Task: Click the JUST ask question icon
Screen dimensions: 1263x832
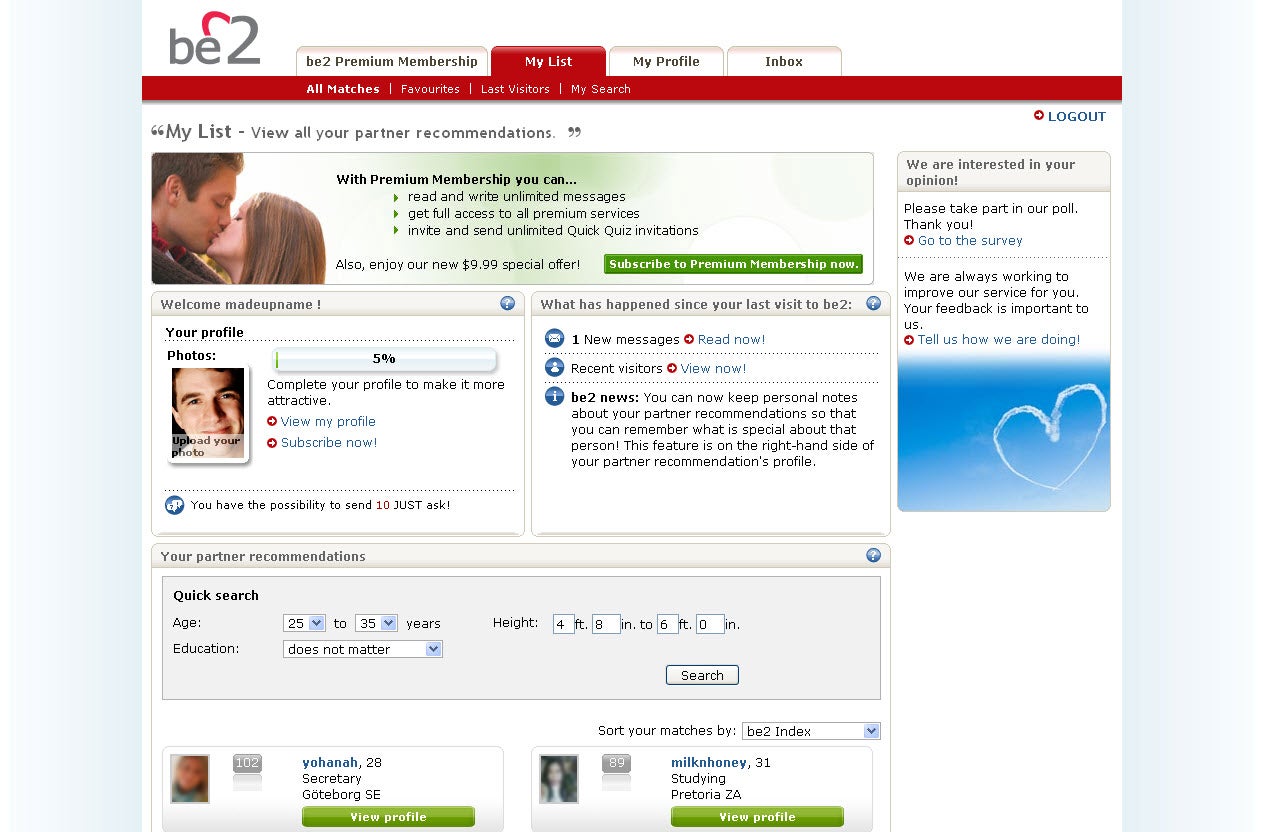Action: [174, 505]
